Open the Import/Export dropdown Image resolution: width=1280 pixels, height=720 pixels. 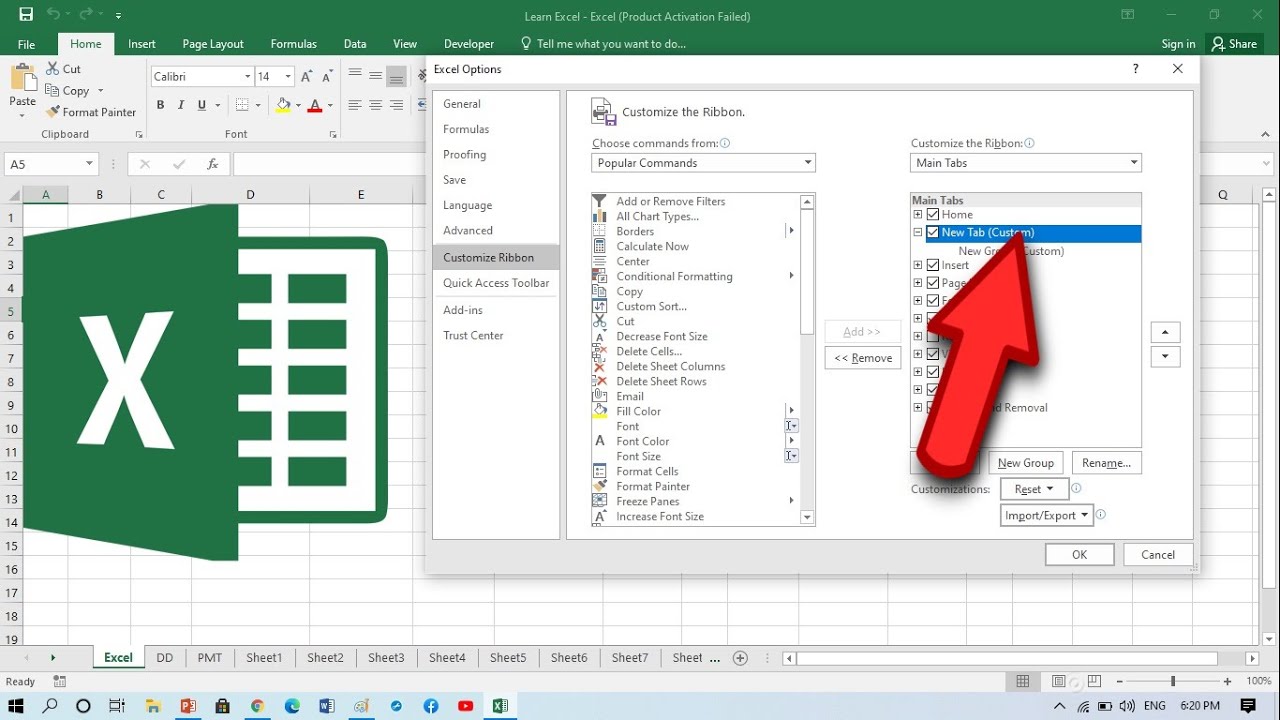(1045, 515)
